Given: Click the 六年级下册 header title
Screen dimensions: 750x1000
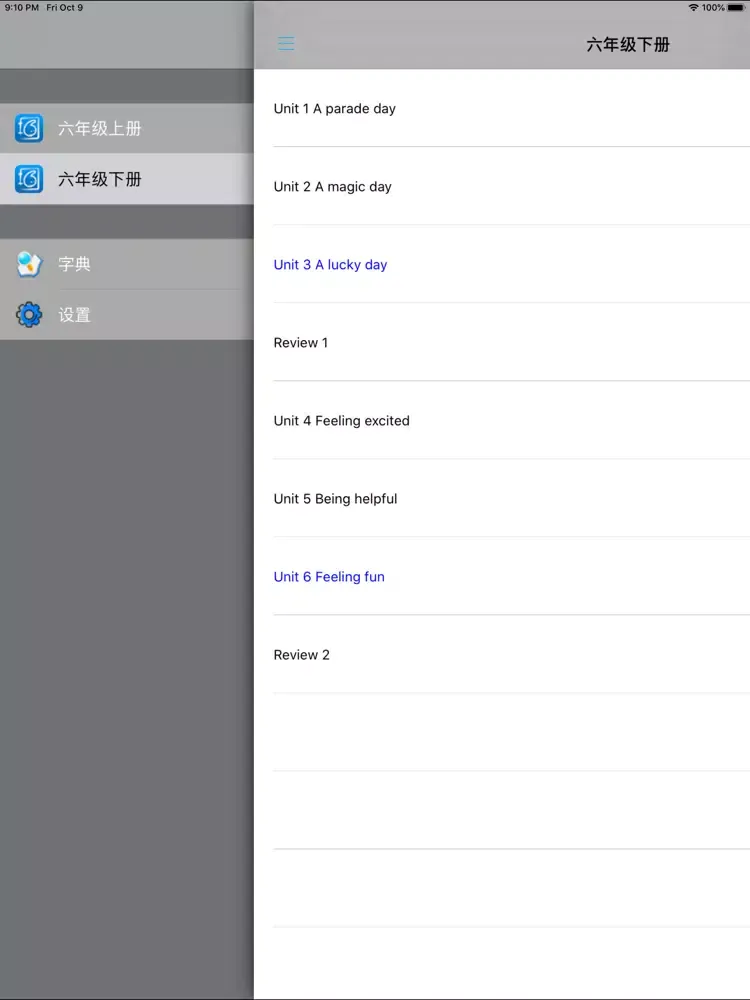Looking at the screenshot, I should (x=628, y=45).
